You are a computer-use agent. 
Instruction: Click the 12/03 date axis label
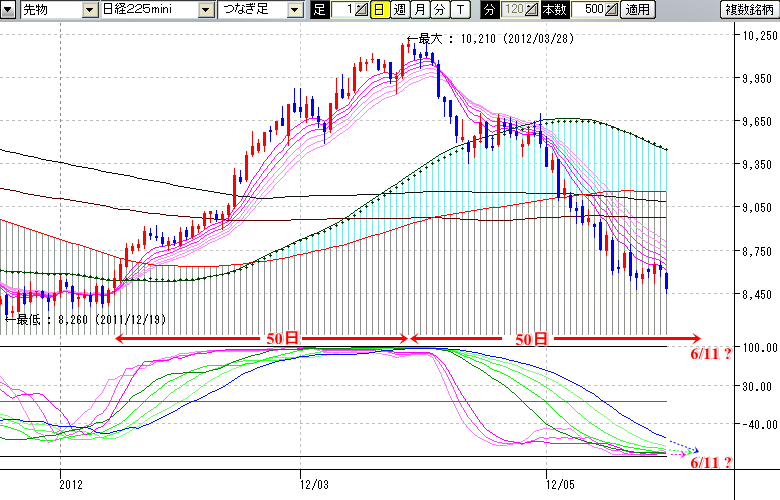[x=314, y=485]
